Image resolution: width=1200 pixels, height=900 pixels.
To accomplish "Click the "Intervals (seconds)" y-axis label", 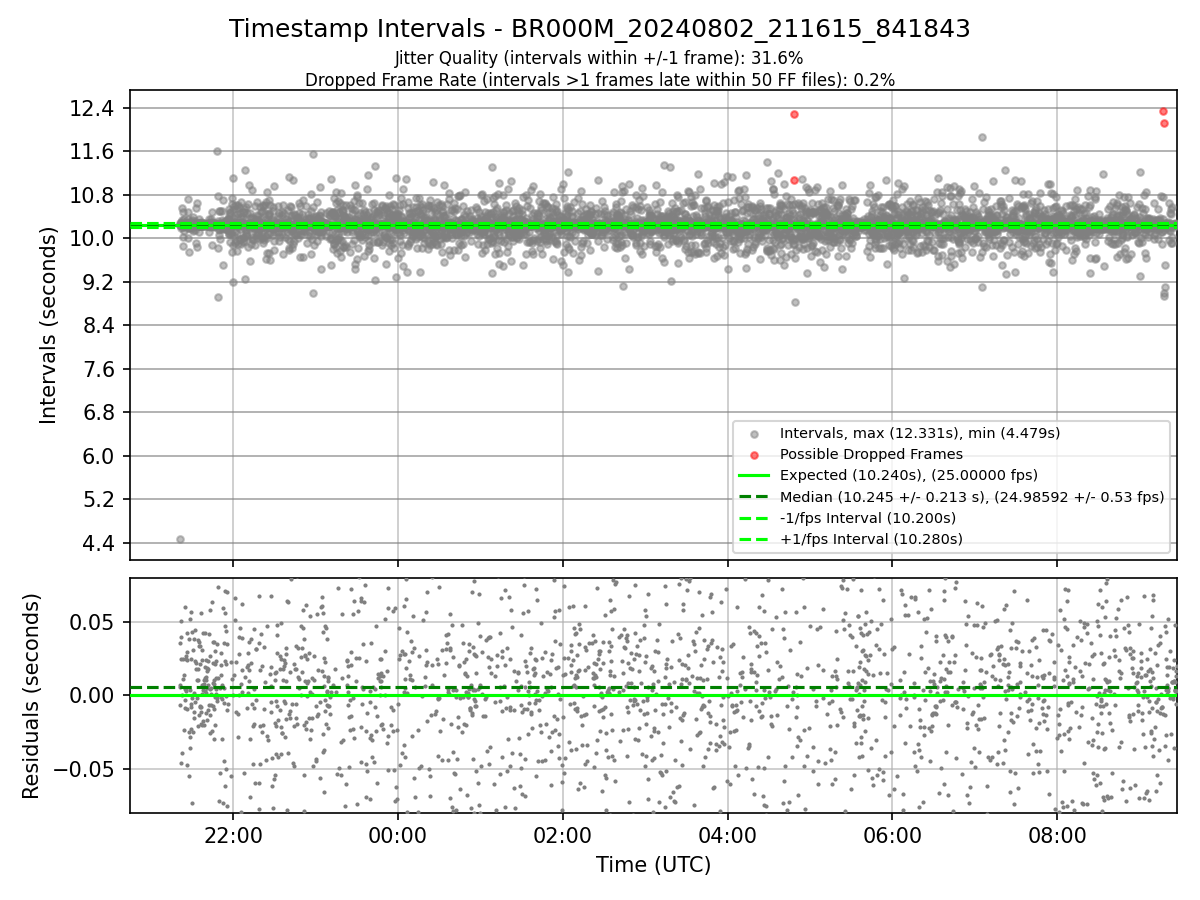I will click(x=48, y=325).
